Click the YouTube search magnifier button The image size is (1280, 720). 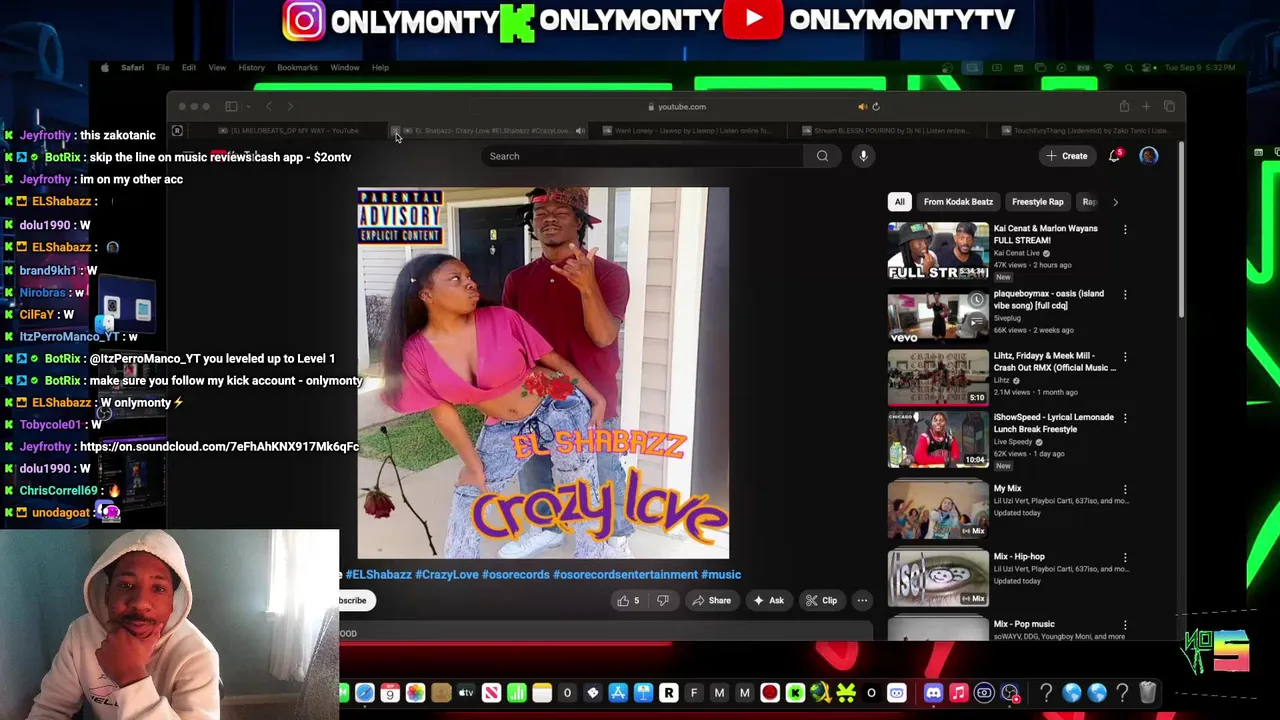[822, 156]
